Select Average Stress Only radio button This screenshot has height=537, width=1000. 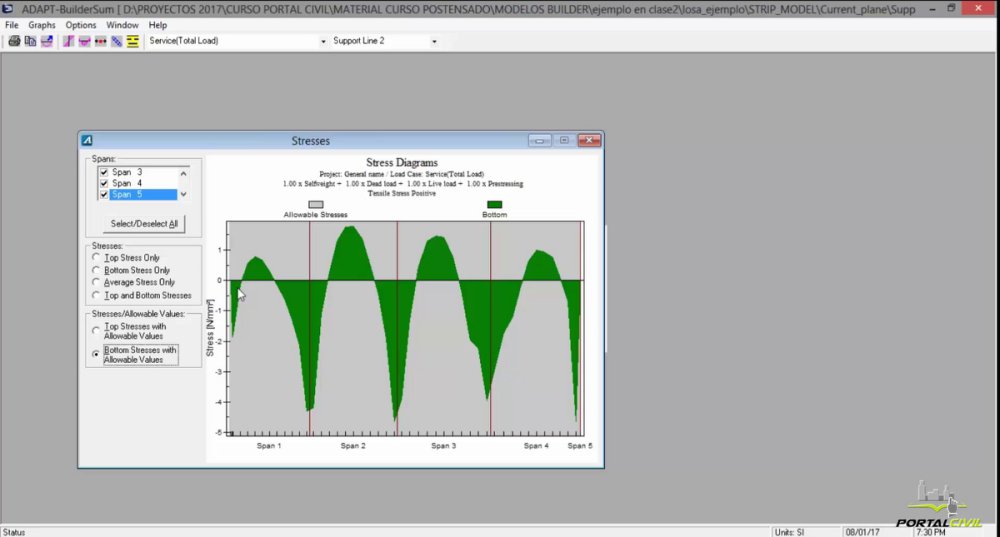coord(96,282)
